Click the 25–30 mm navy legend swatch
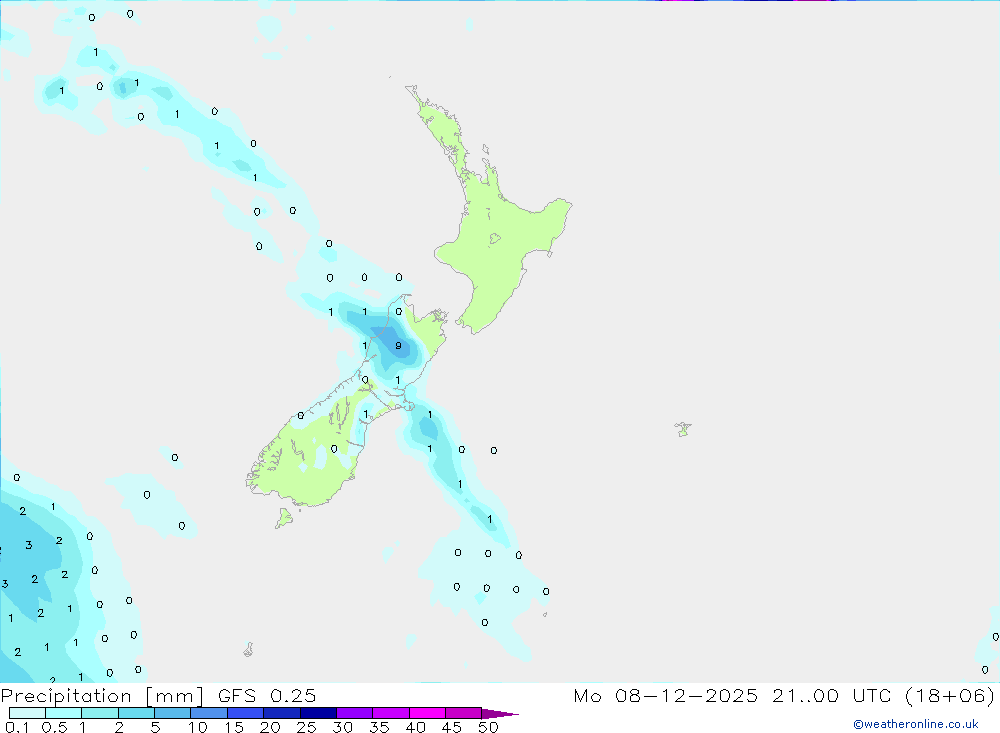1000x733 pixels. [x=318, y=713]
